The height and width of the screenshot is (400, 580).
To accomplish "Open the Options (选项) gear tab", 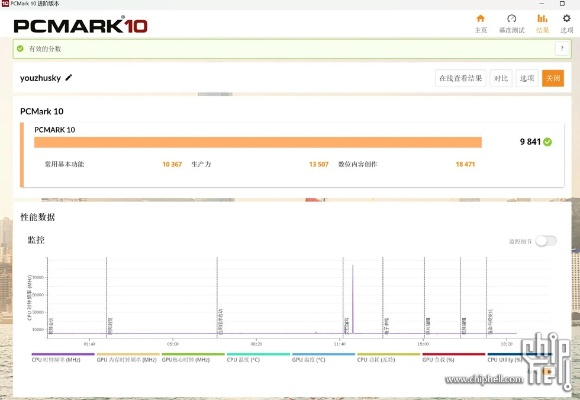I will pyautogui.click(x=566, y=23).
